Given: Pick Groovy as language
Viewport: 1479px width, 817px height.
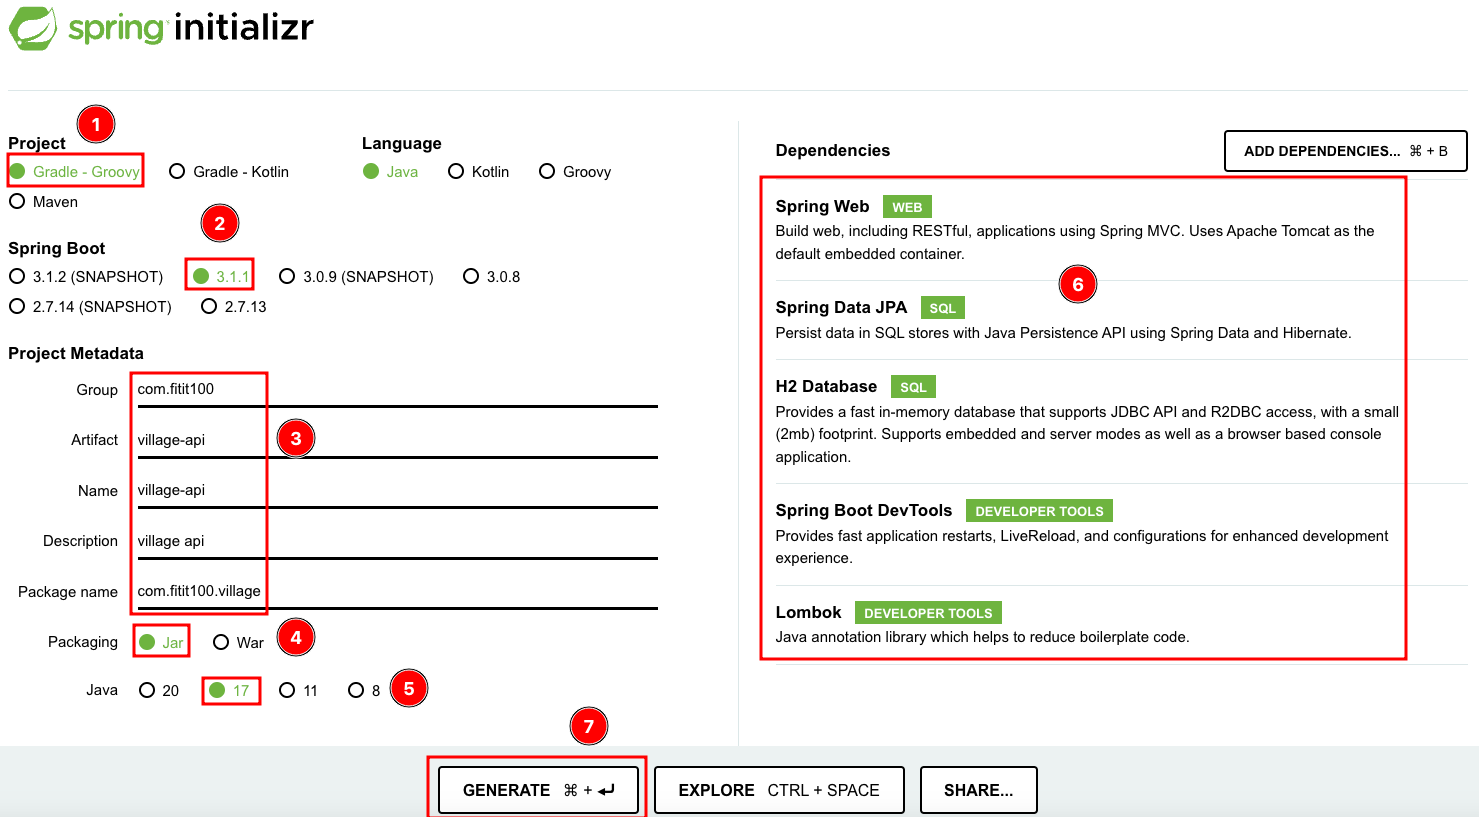Looking at the screenshot, I should coord(575,172).
